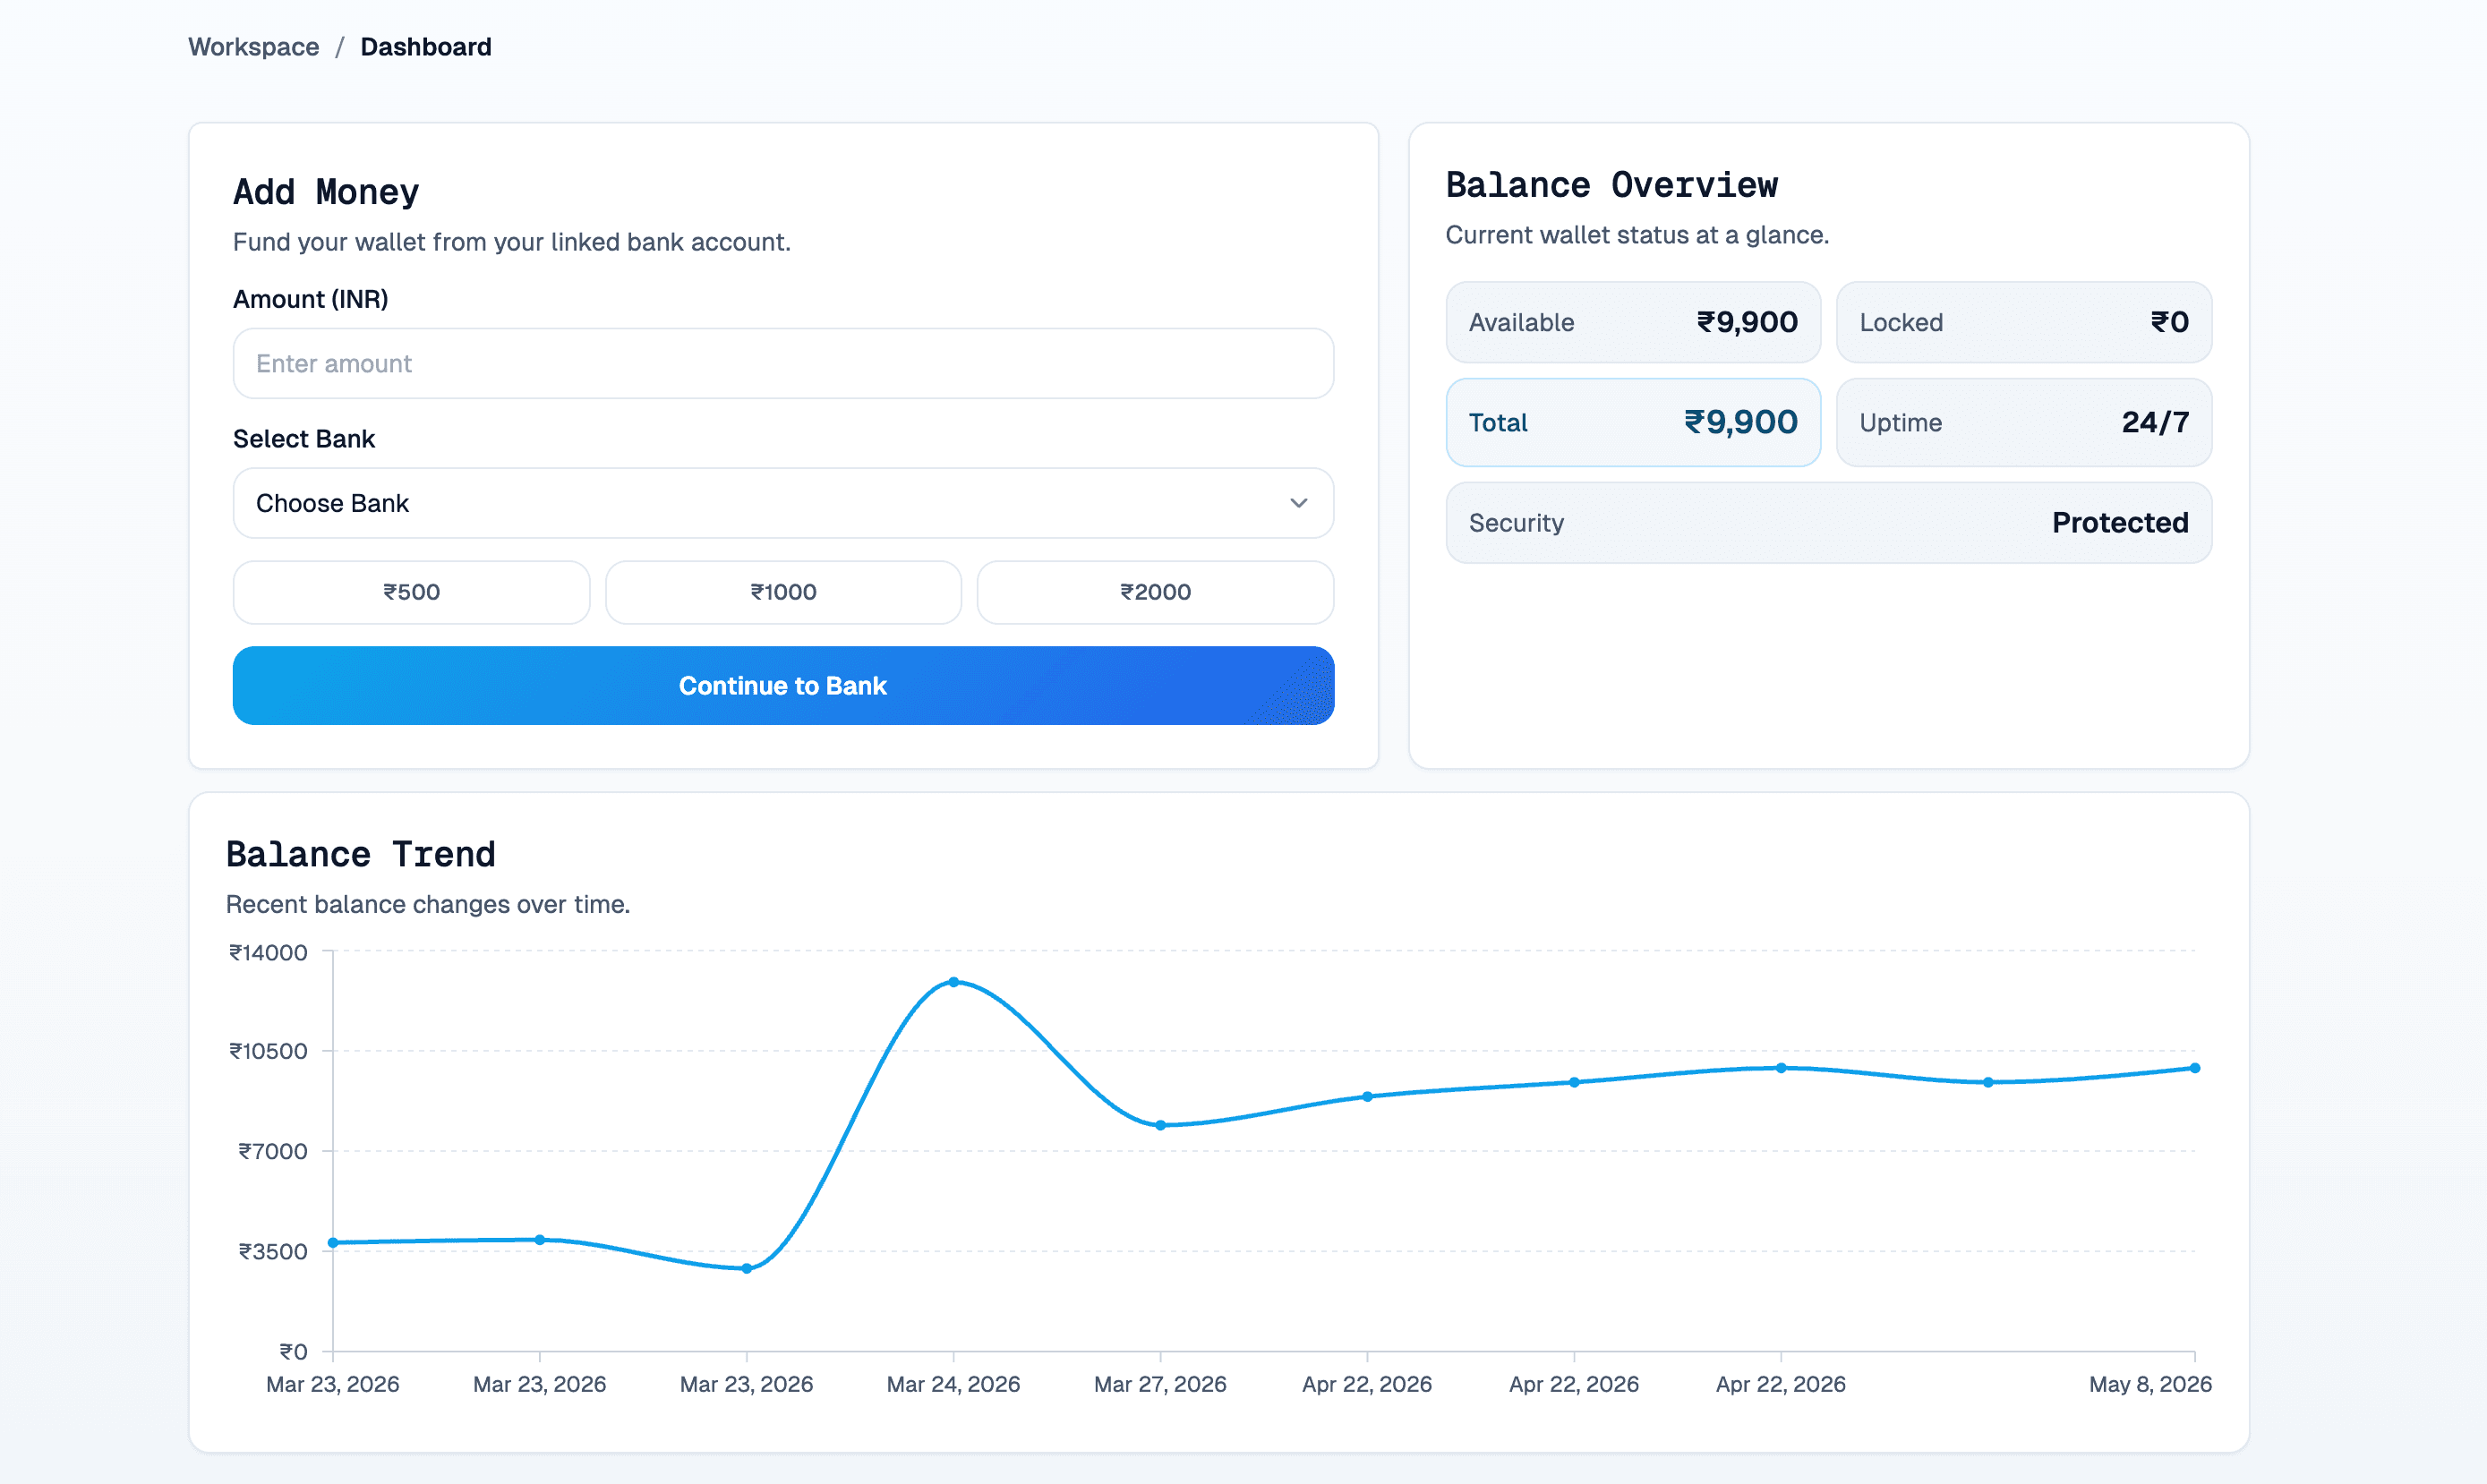The height and width of the screenshot is (1484, 2487).
Task: Click the chevron in Choose Bank select
Action: point(1298,503)
